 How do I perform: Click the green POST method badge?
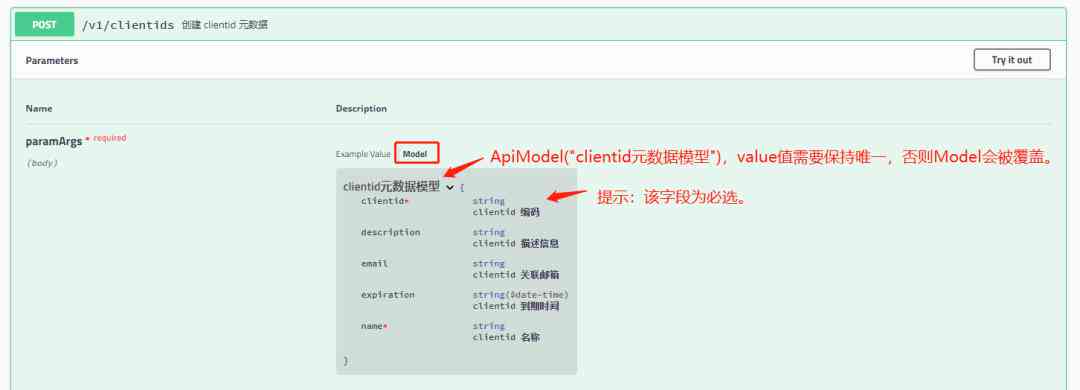click(x=44, y=25)
